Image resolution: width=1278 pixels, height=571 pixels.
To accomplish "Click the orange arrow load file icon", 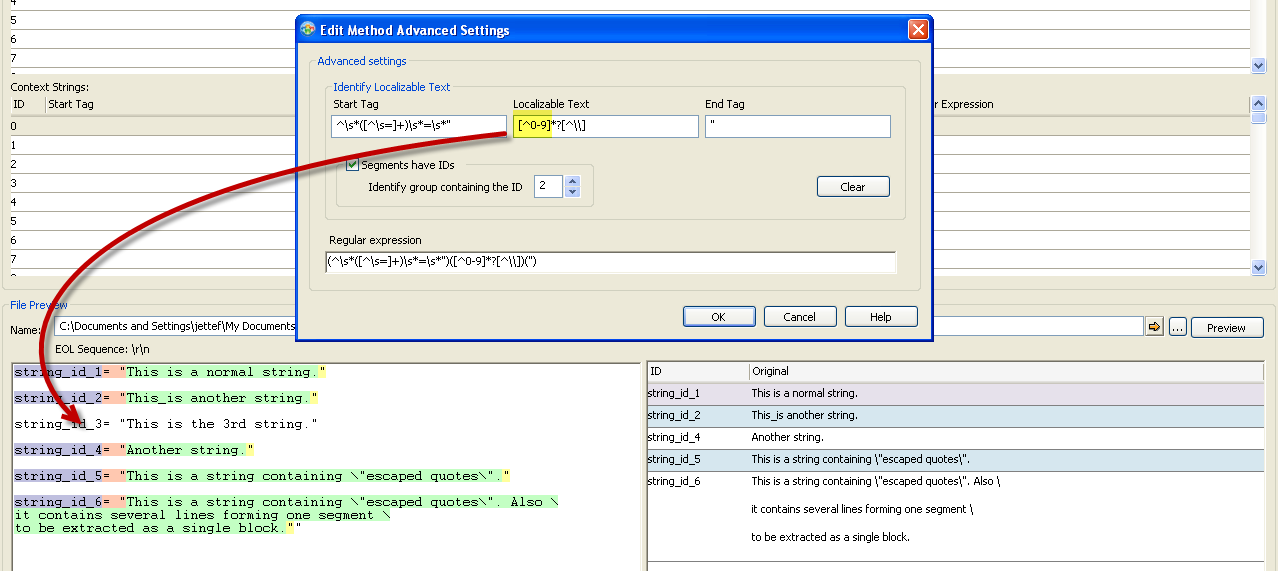I will tap(1155, 327).
